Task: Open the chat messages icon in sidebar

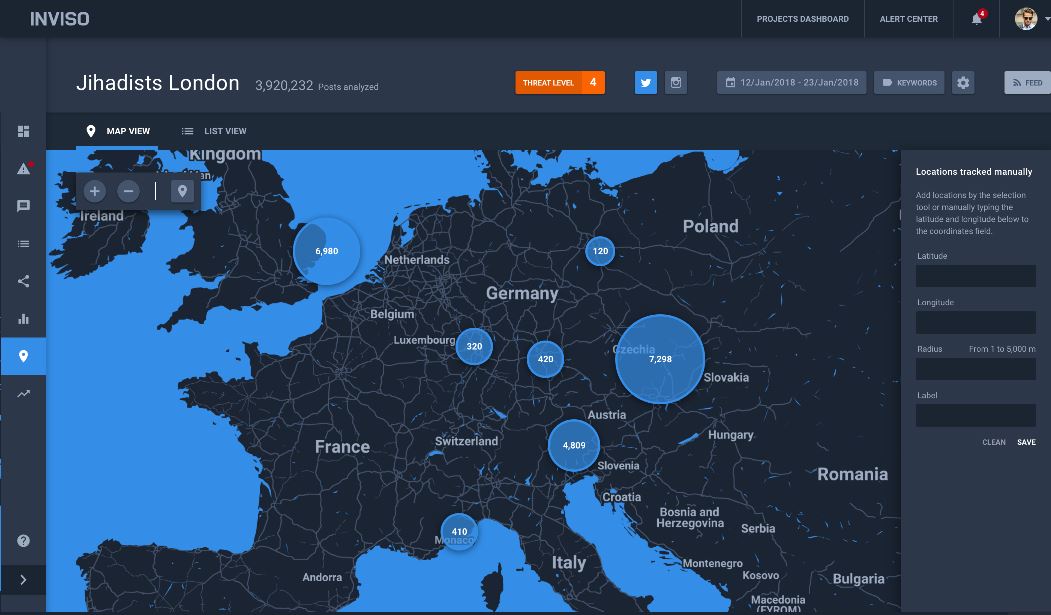Action: pos(23,206)
